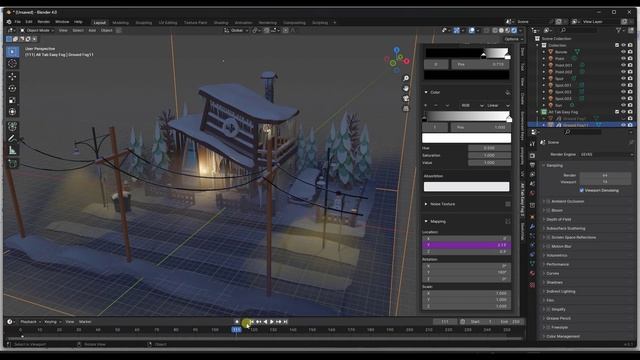Select the Scale tool
Image resolution: width=640 pixels, height=360 pixels.
click(13, 100)
